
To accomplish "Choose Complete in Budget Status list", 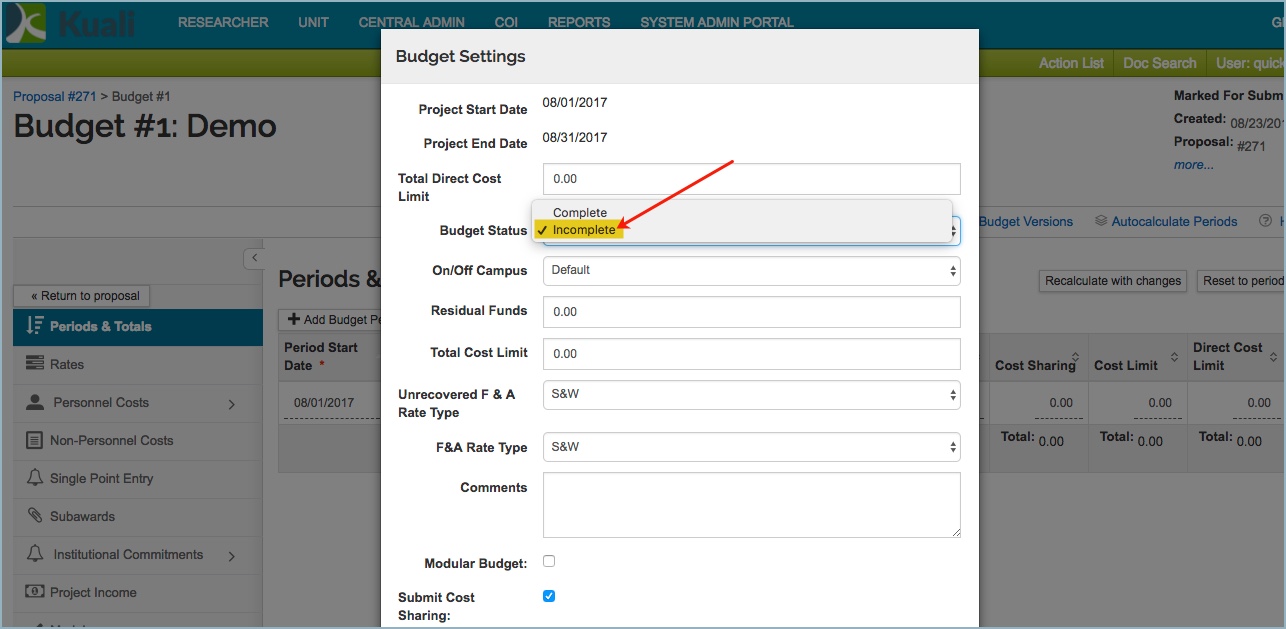I will (x=580, y=212).
